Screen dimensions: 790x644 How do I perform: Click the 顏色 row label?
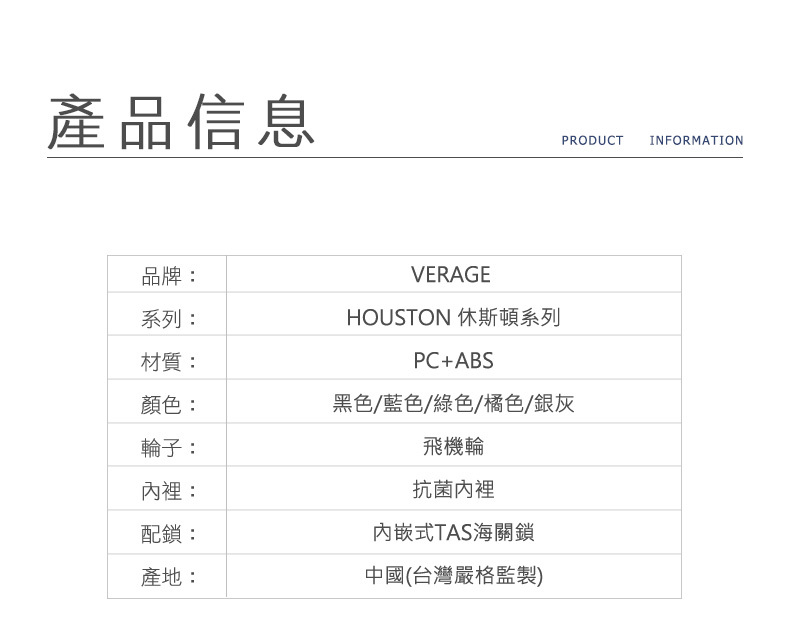(168, 405)
